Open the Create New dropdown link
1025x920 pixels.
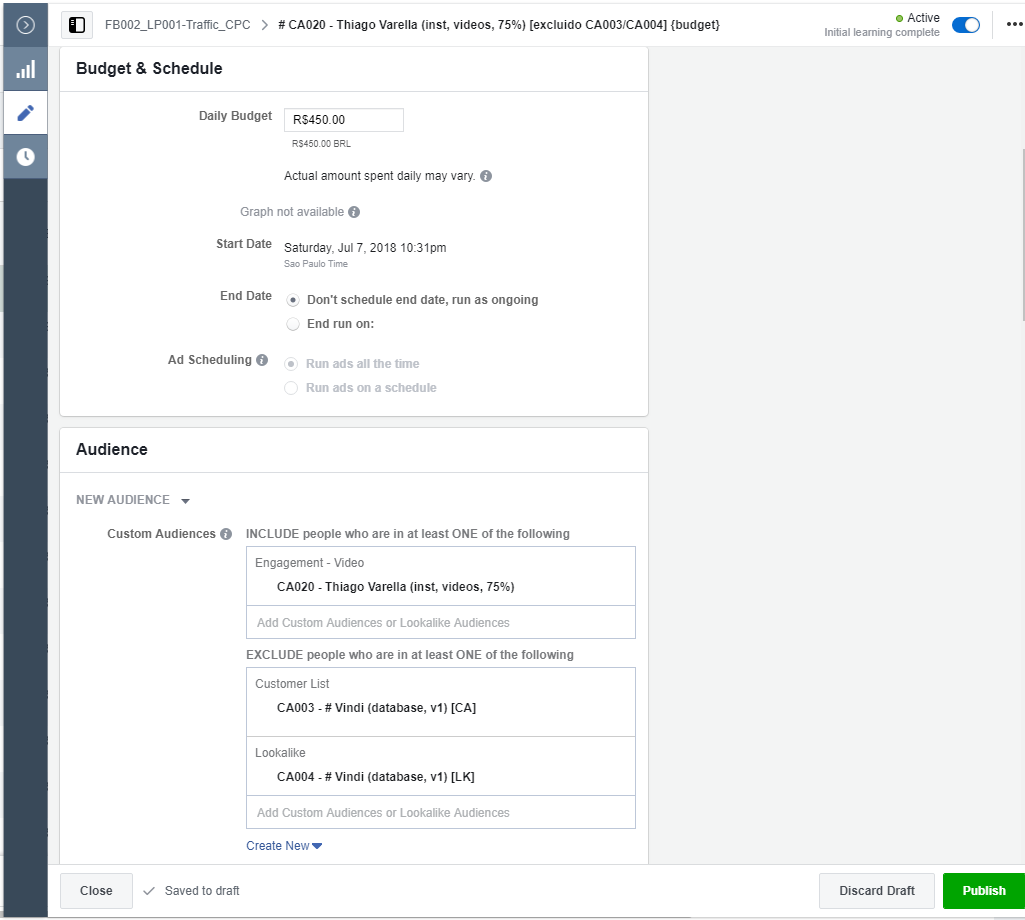click(284, 846)
